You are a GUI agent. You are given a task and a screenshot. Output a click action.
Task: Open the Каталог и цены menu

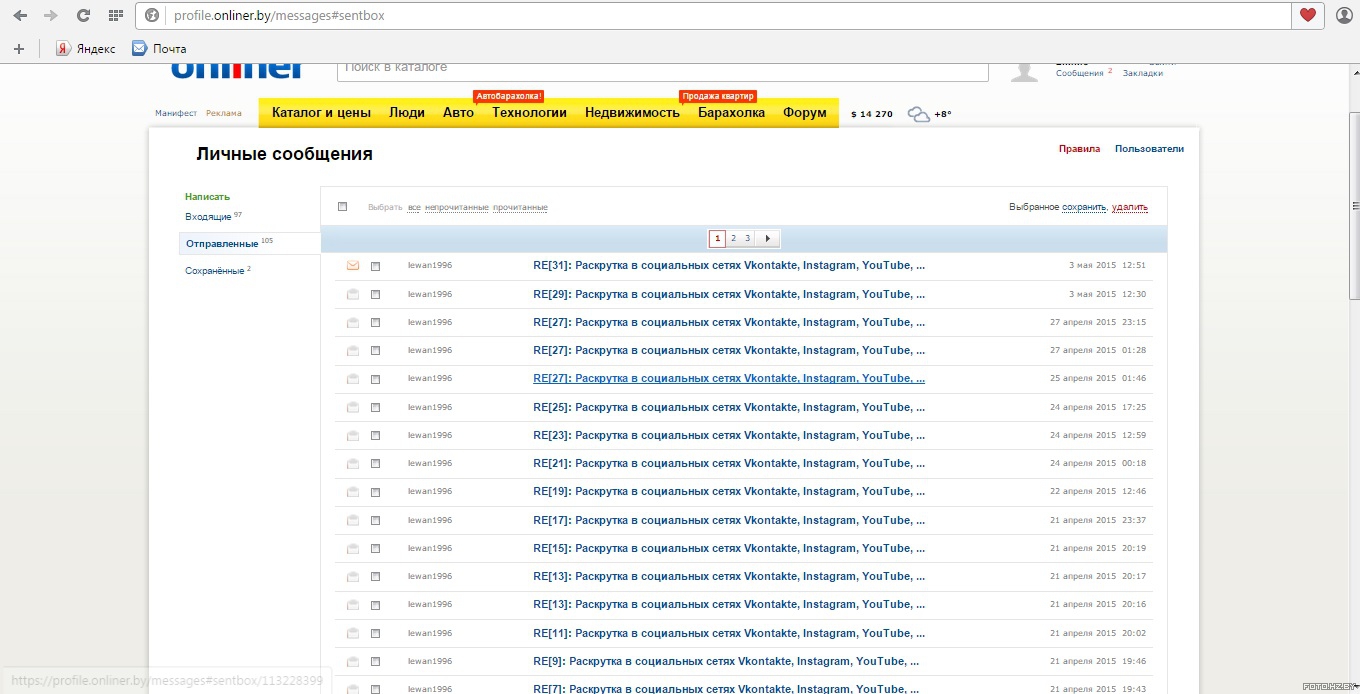tap(321, 113)
